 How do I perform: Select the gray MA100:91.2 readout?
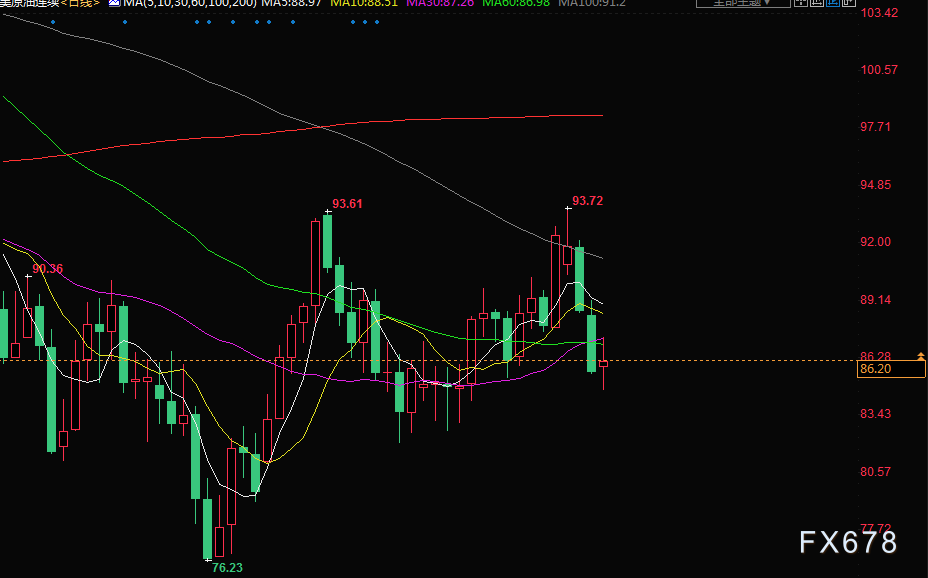(x=592, y=3)
